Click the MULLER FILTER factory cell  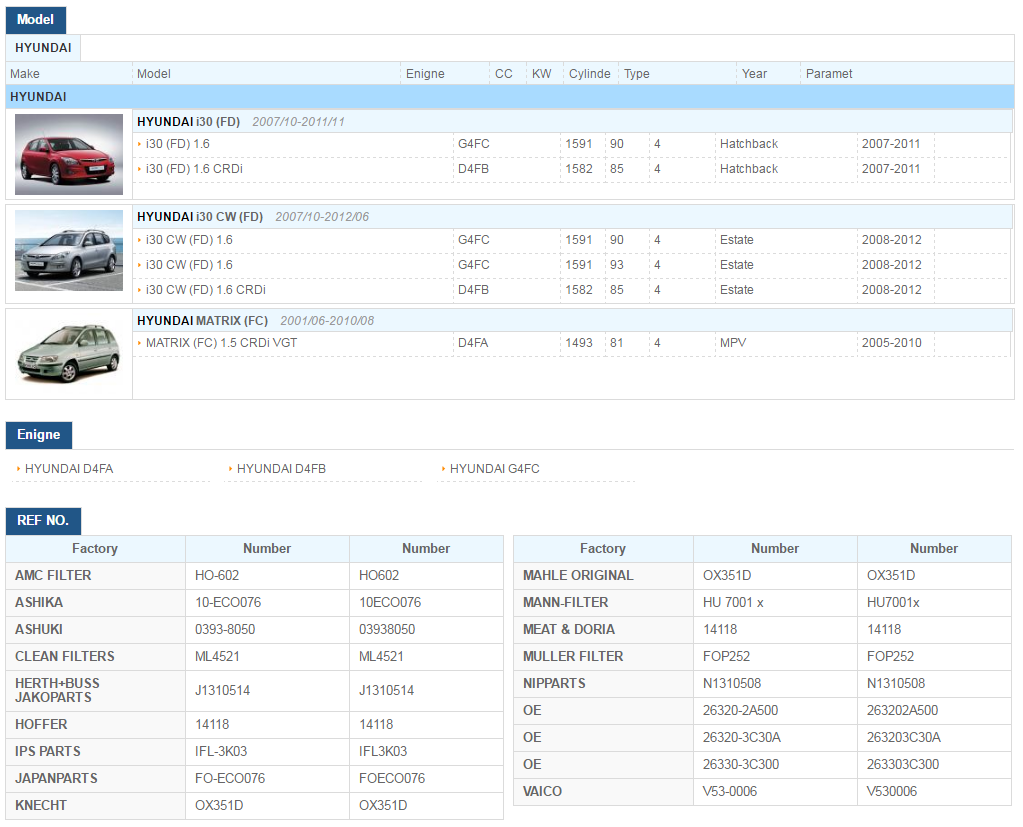pyautogui.click(x=603, y=657)
